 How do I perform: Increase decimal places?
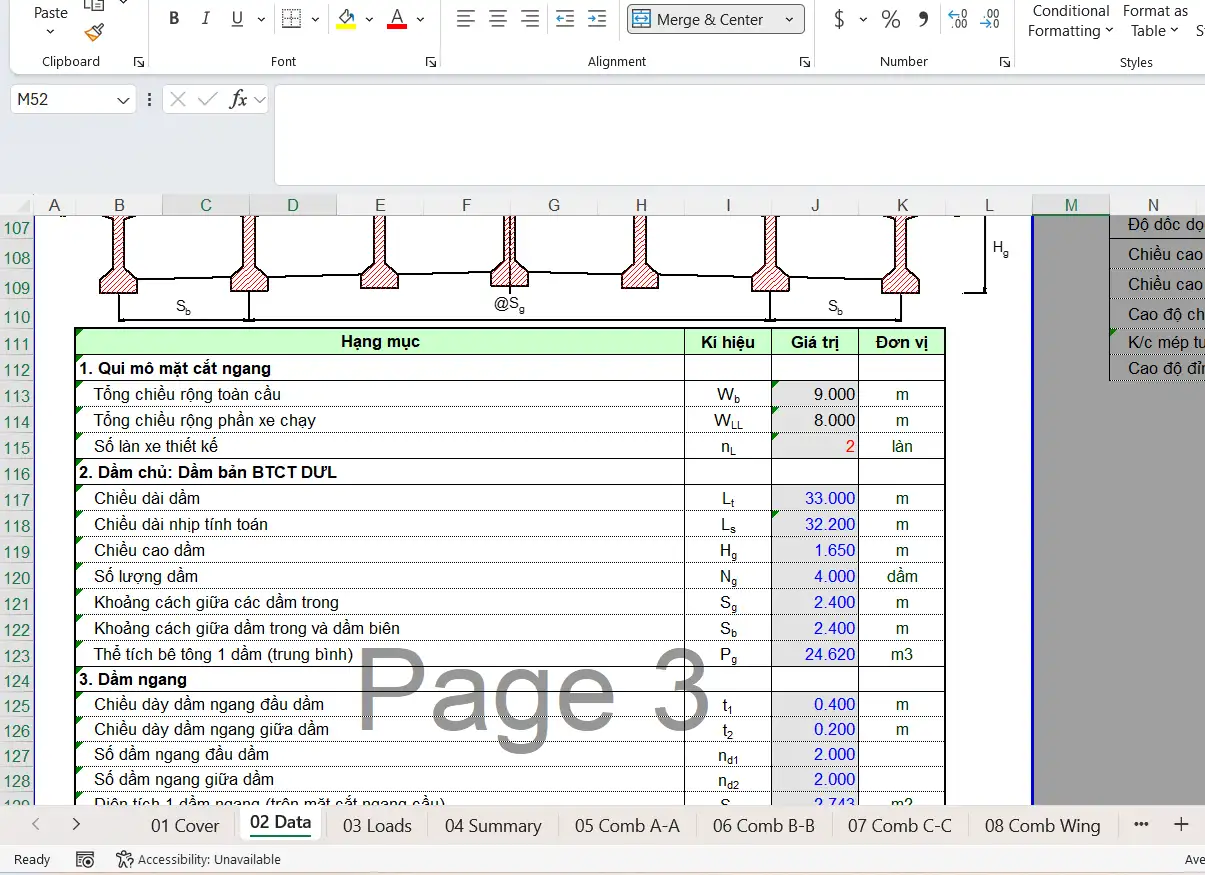(957, 19)
